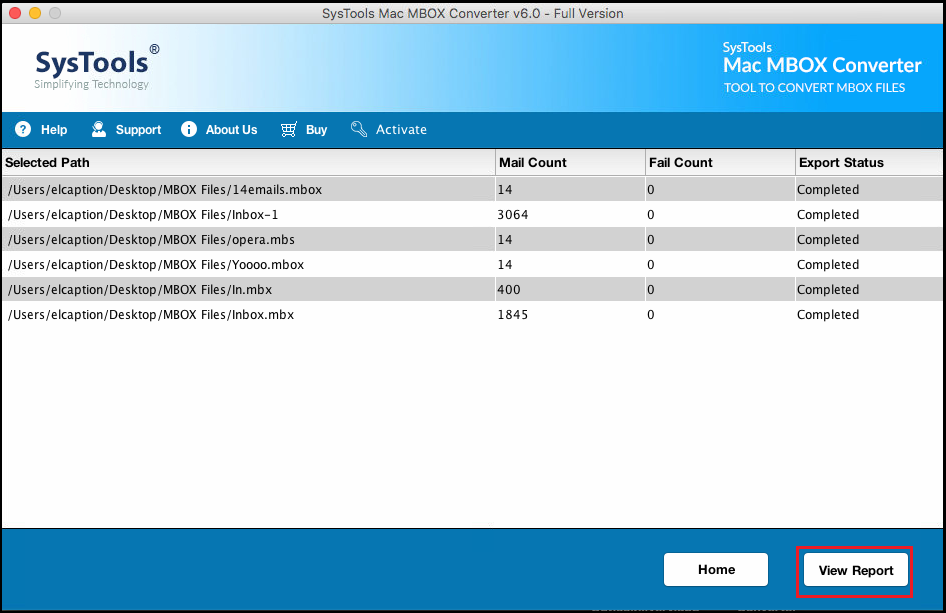Click Completed status for Inbox.mbx

[x=828, y=315]
